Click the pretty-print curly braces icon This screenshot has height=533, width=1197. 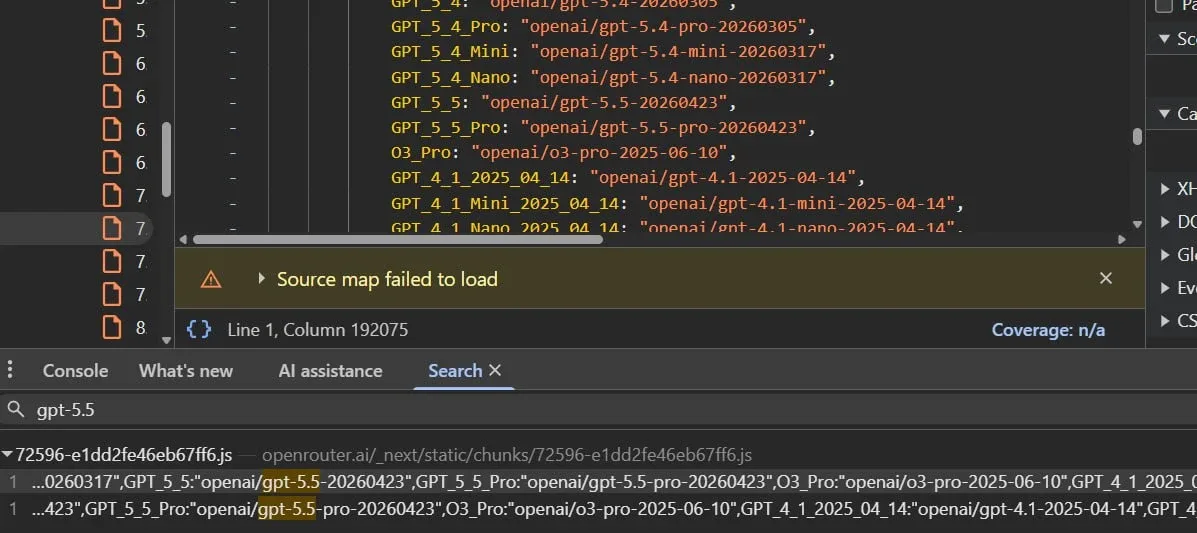point(199,329)
